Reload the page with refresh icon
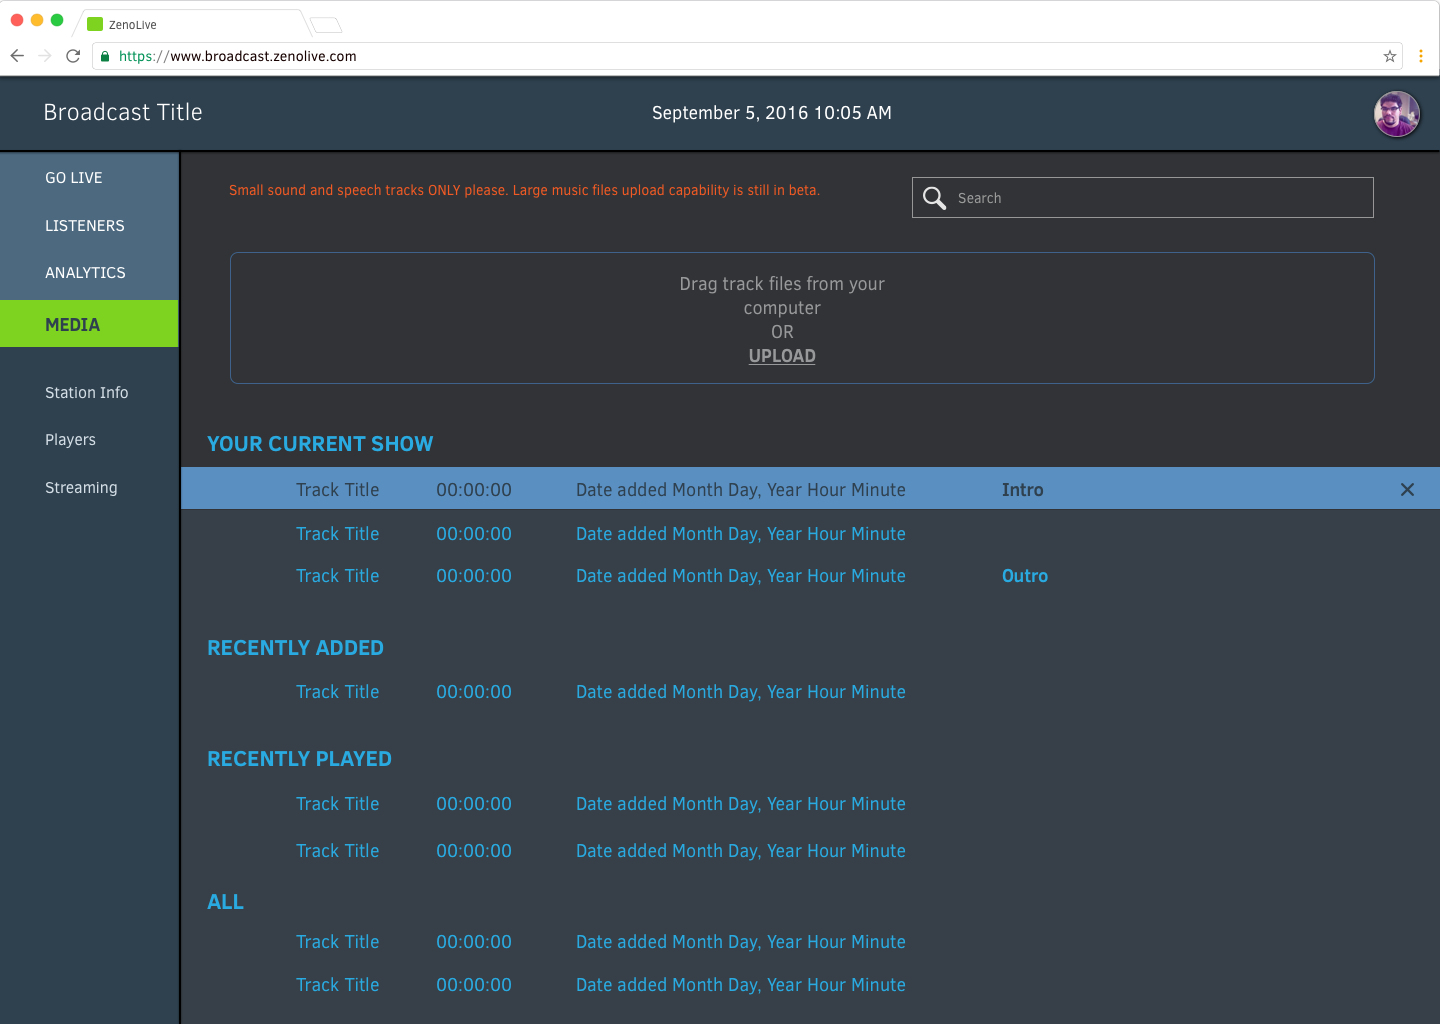Image resolution: width=1440 pixels, height=1024 pixels. (73, 56)
